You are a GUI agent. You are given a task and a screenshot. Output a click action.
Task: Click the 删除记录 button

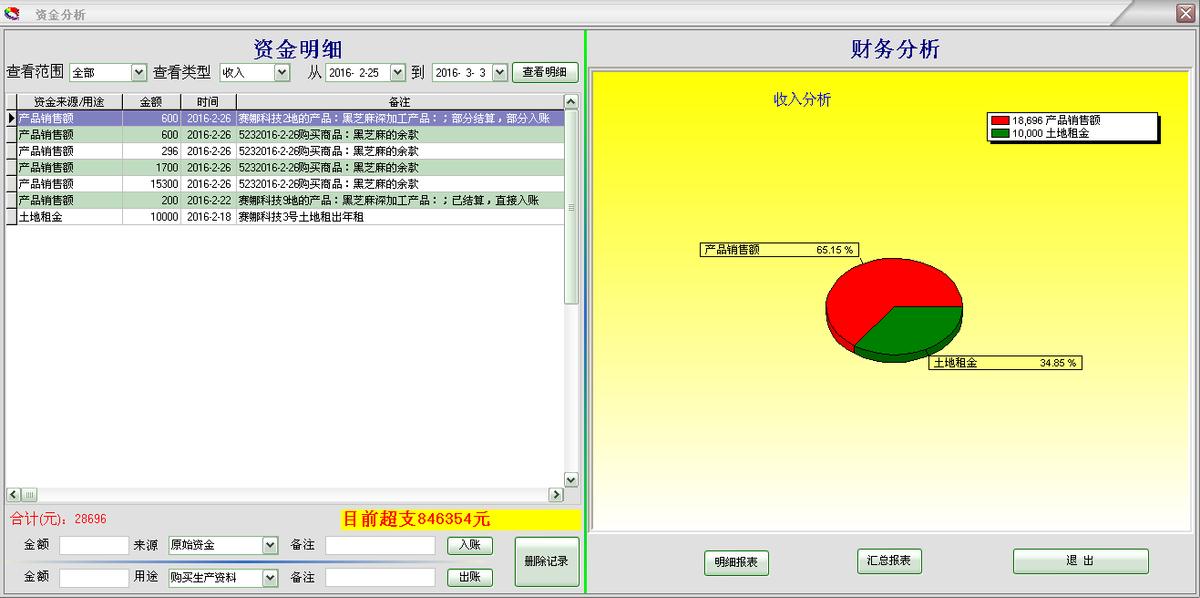546,560
